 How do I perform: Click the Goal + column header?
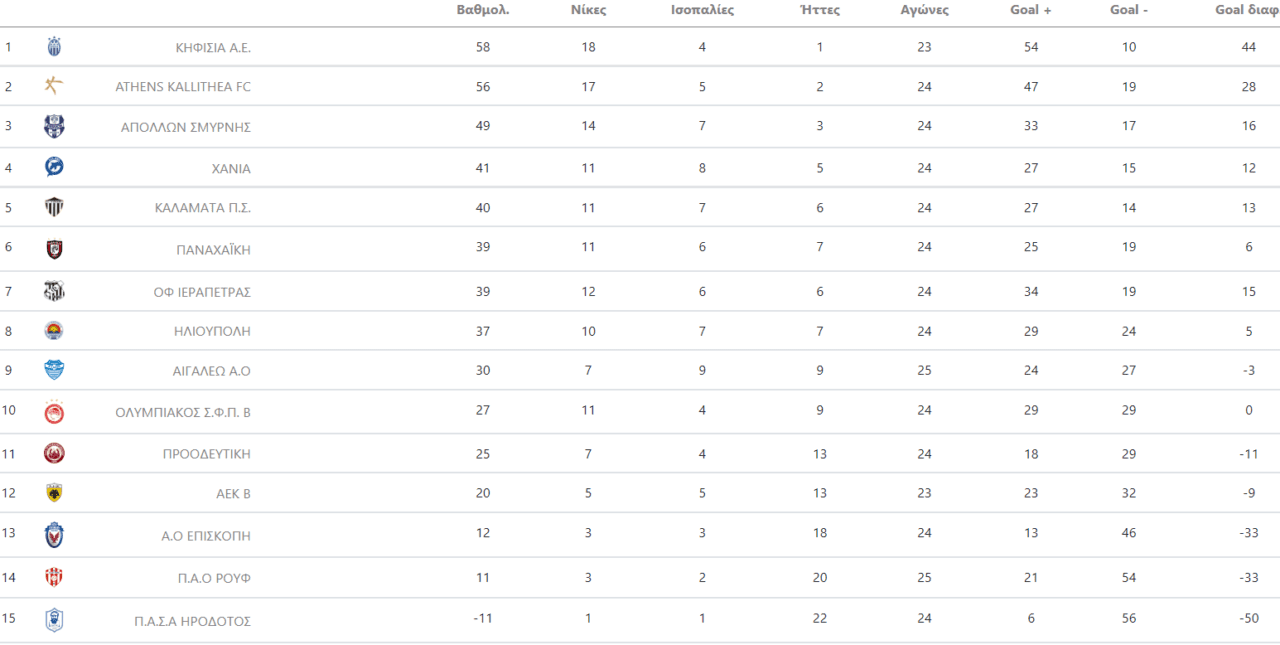[x=1031, y=10]
